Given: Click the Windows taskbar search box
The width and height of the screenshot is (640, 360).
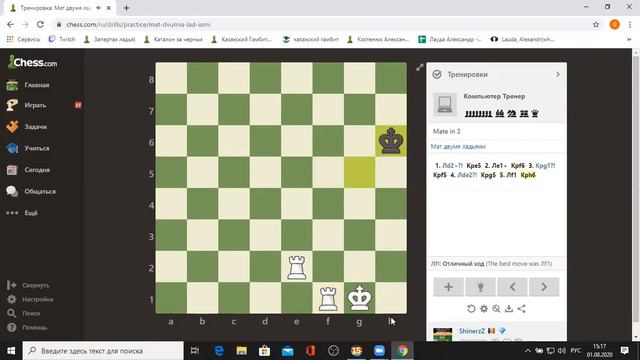Looking at the screenshot, I should (x=103, y=351).
